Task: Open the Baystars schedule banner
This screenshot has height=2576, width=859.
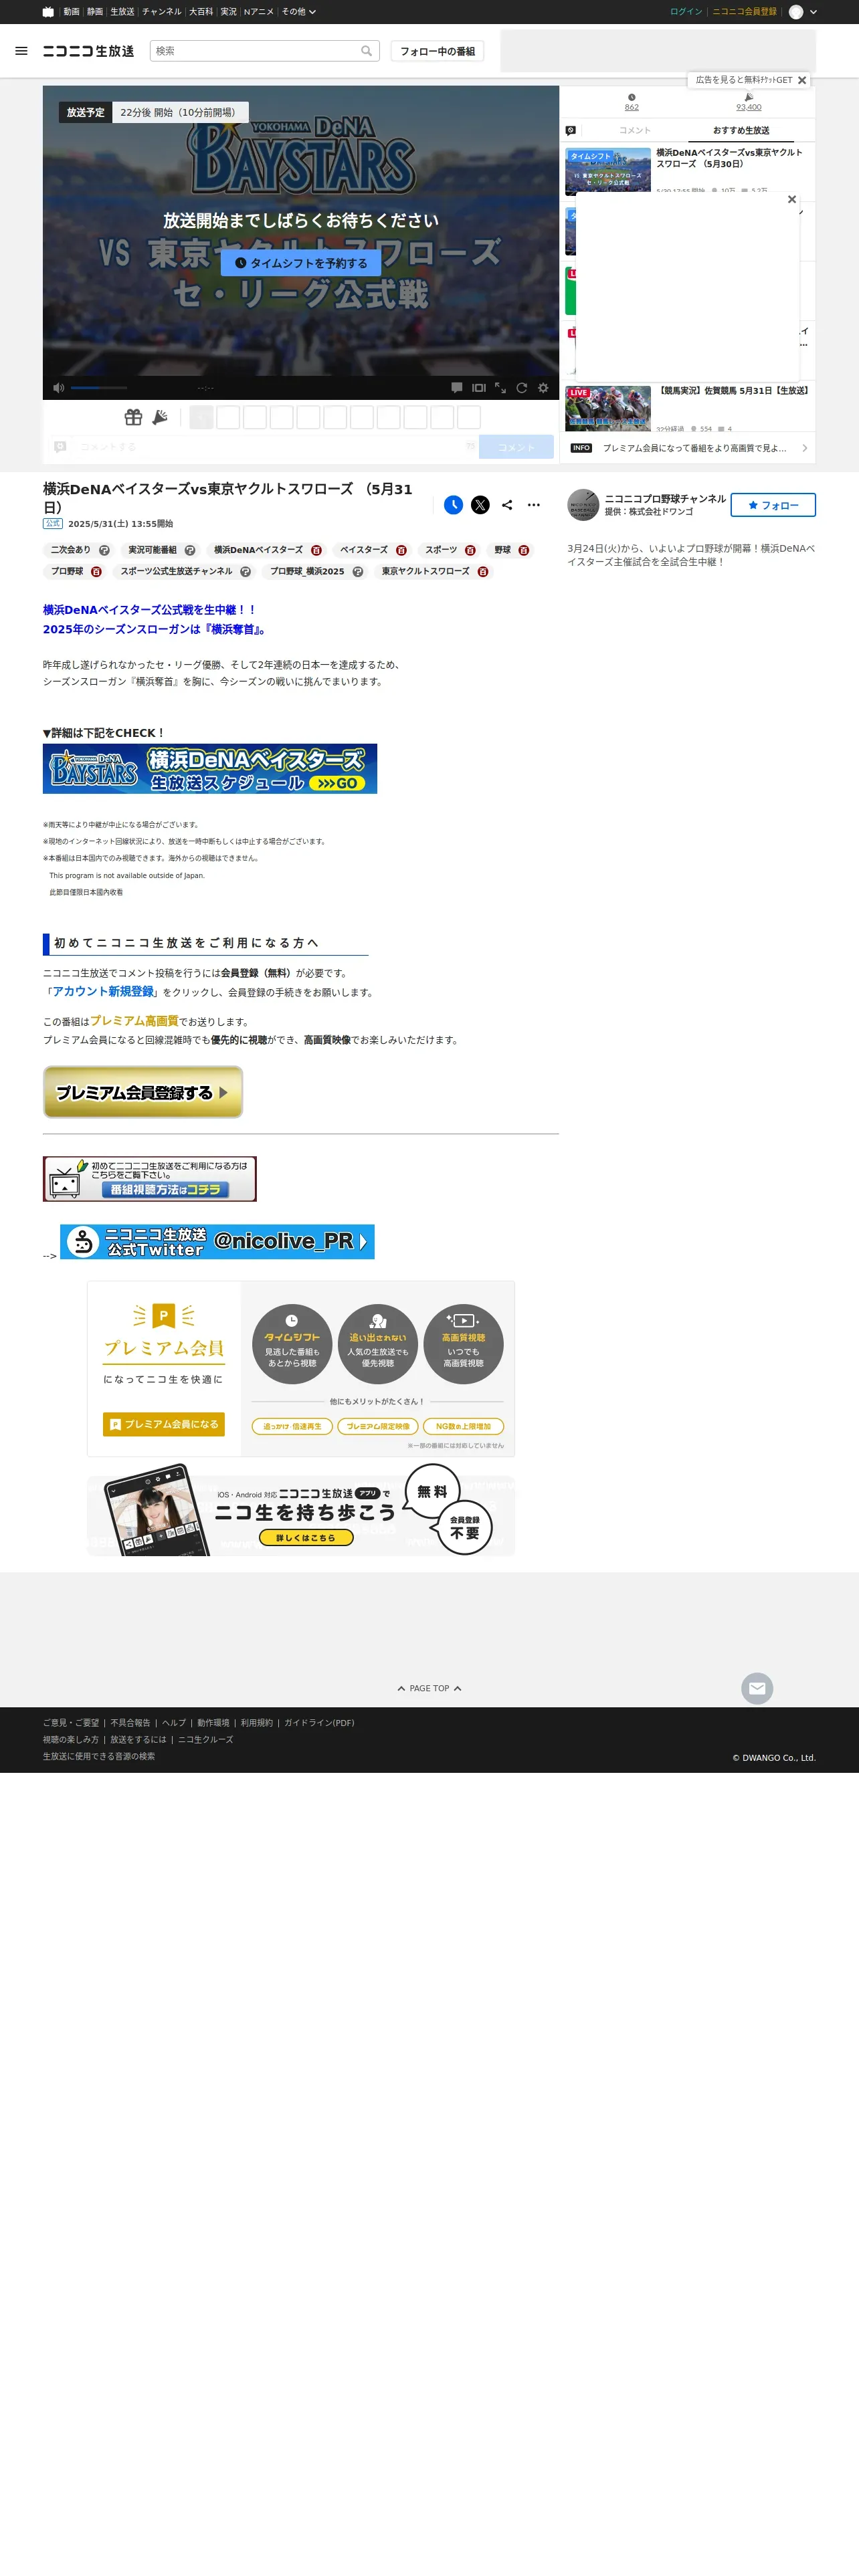Action: click(x=210, y=769)
